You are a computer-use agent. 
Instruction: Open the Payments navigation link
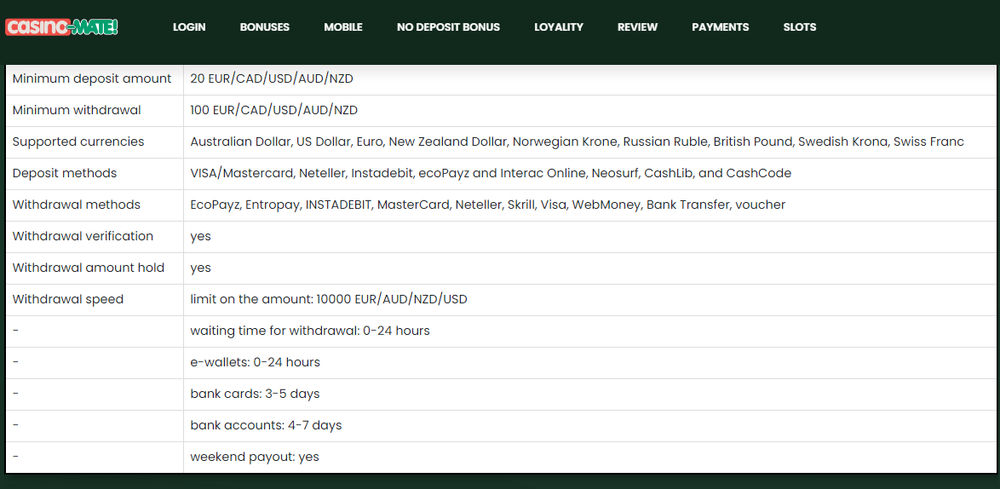720,27
